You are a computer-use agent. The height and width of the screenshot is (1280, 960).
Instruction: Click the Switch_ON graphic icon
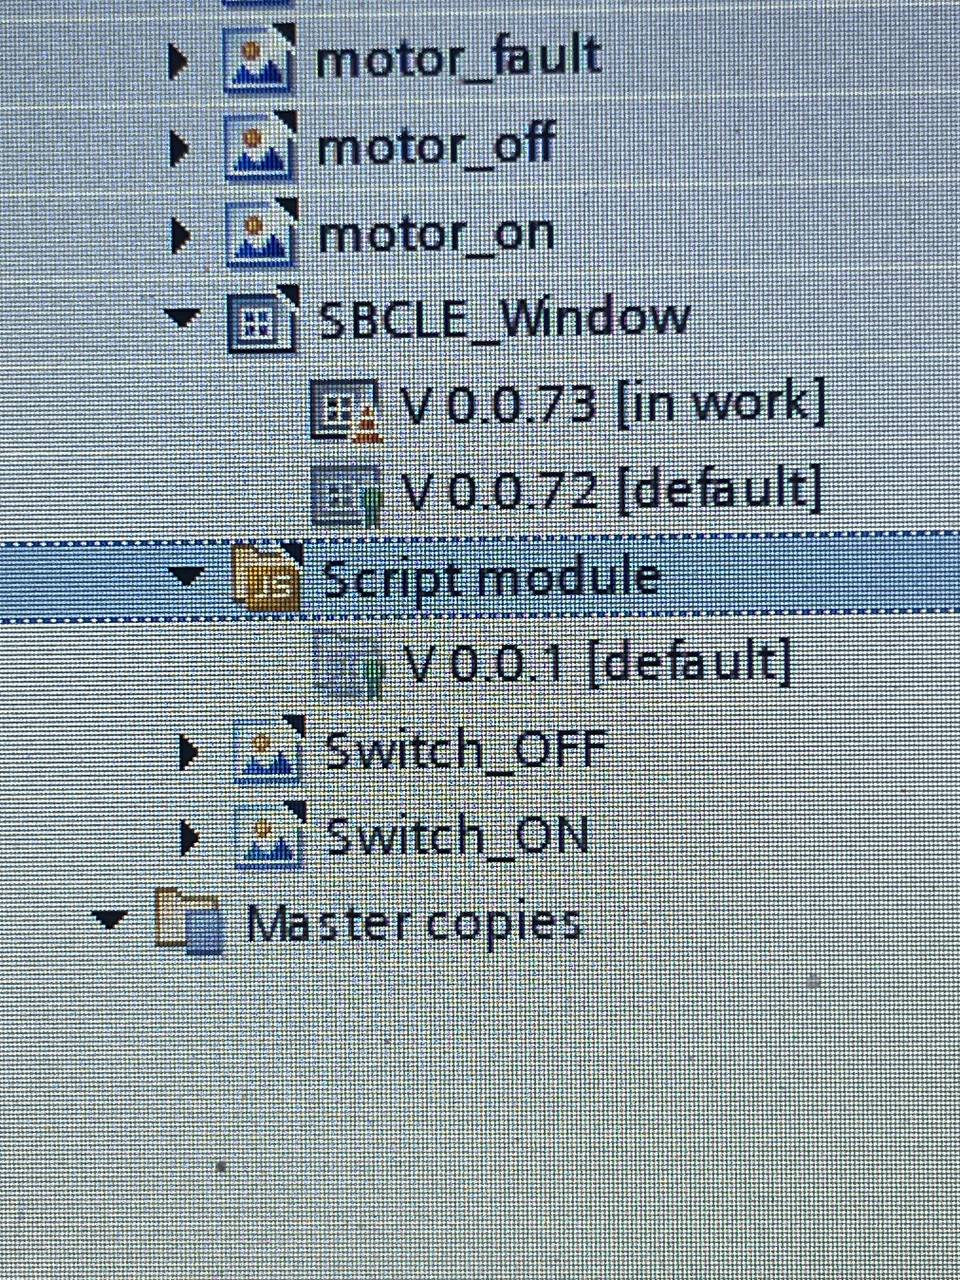pyautogui.click(x=269, y=836)
